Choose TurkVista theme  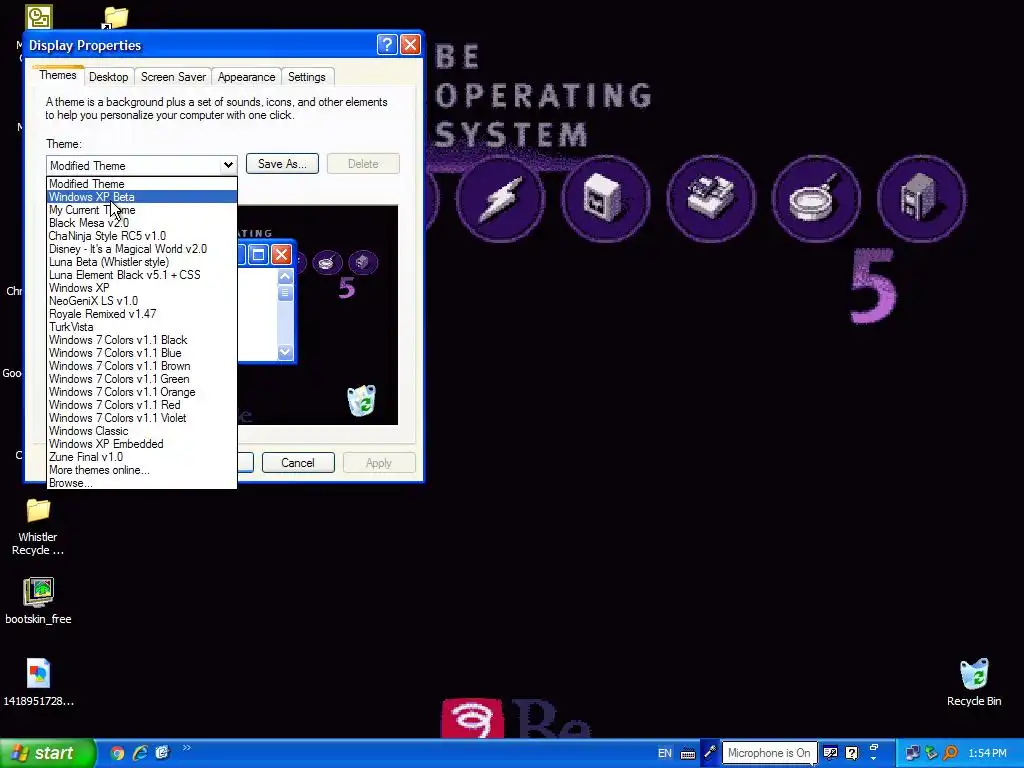[142, 327]
